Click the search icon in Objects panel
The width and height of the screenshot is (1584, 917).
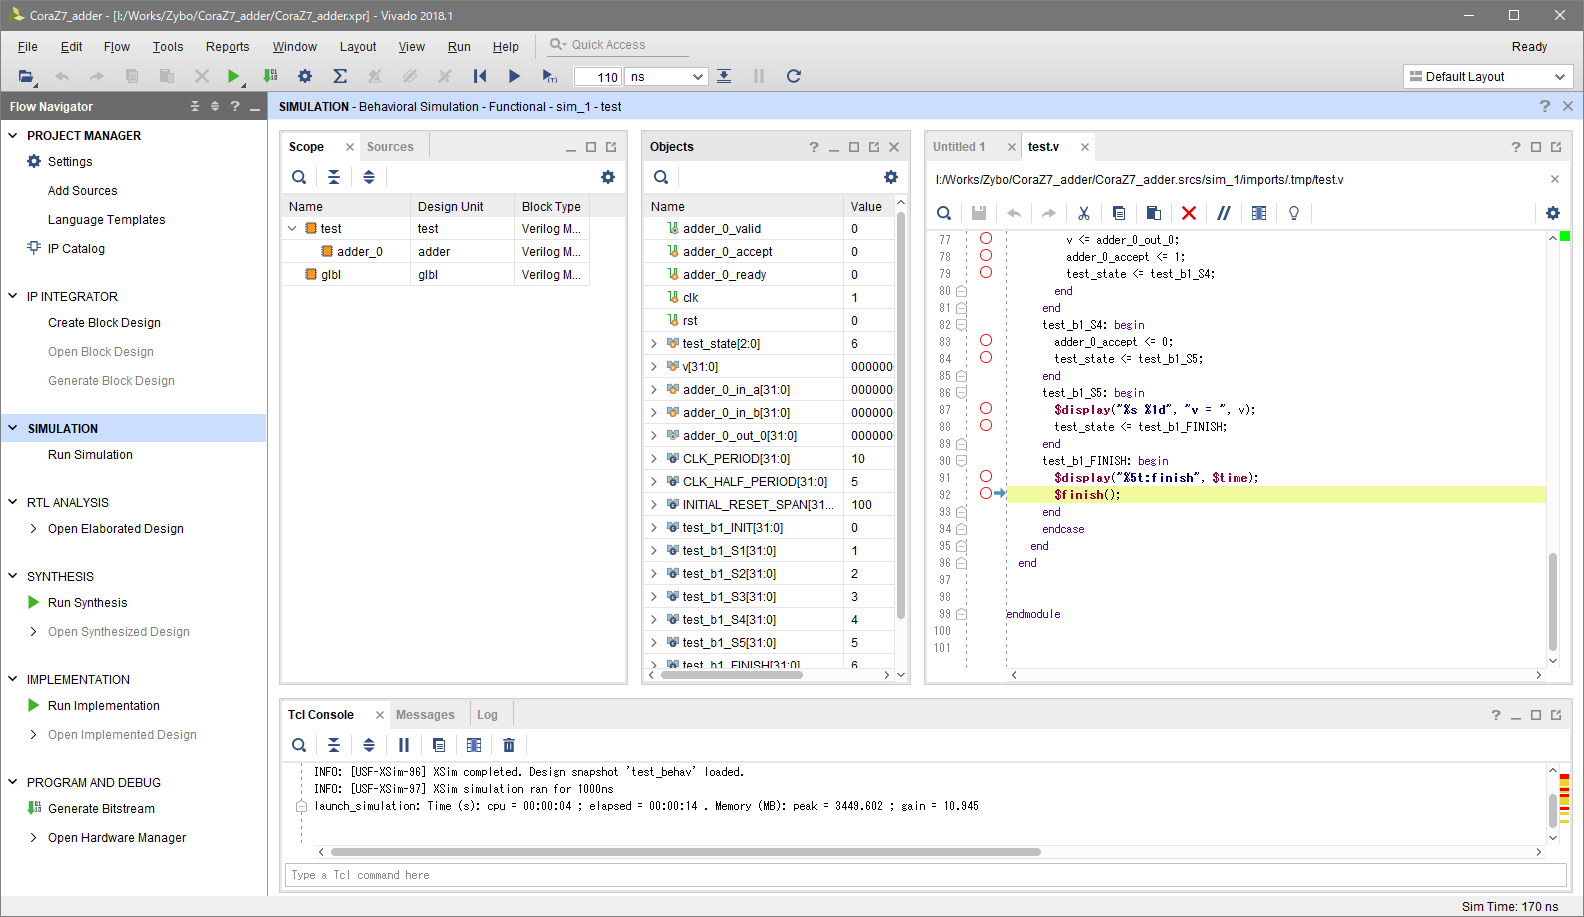tap(661, 177)
